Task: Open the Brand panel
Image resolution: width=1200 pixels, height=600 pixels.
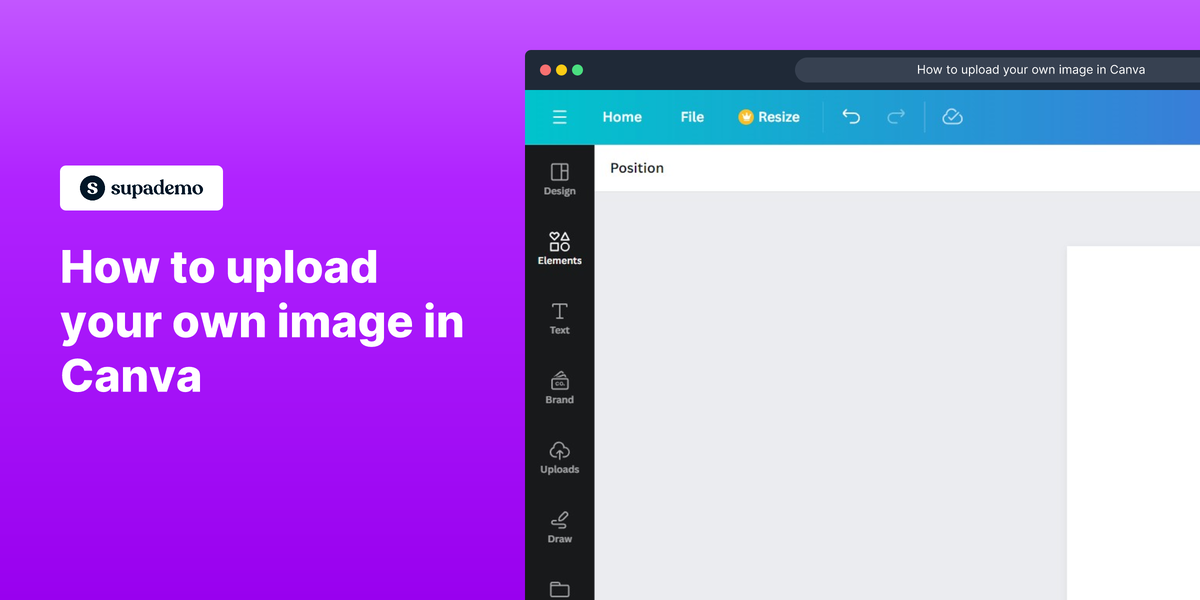Action: click(x=559, y=387)
